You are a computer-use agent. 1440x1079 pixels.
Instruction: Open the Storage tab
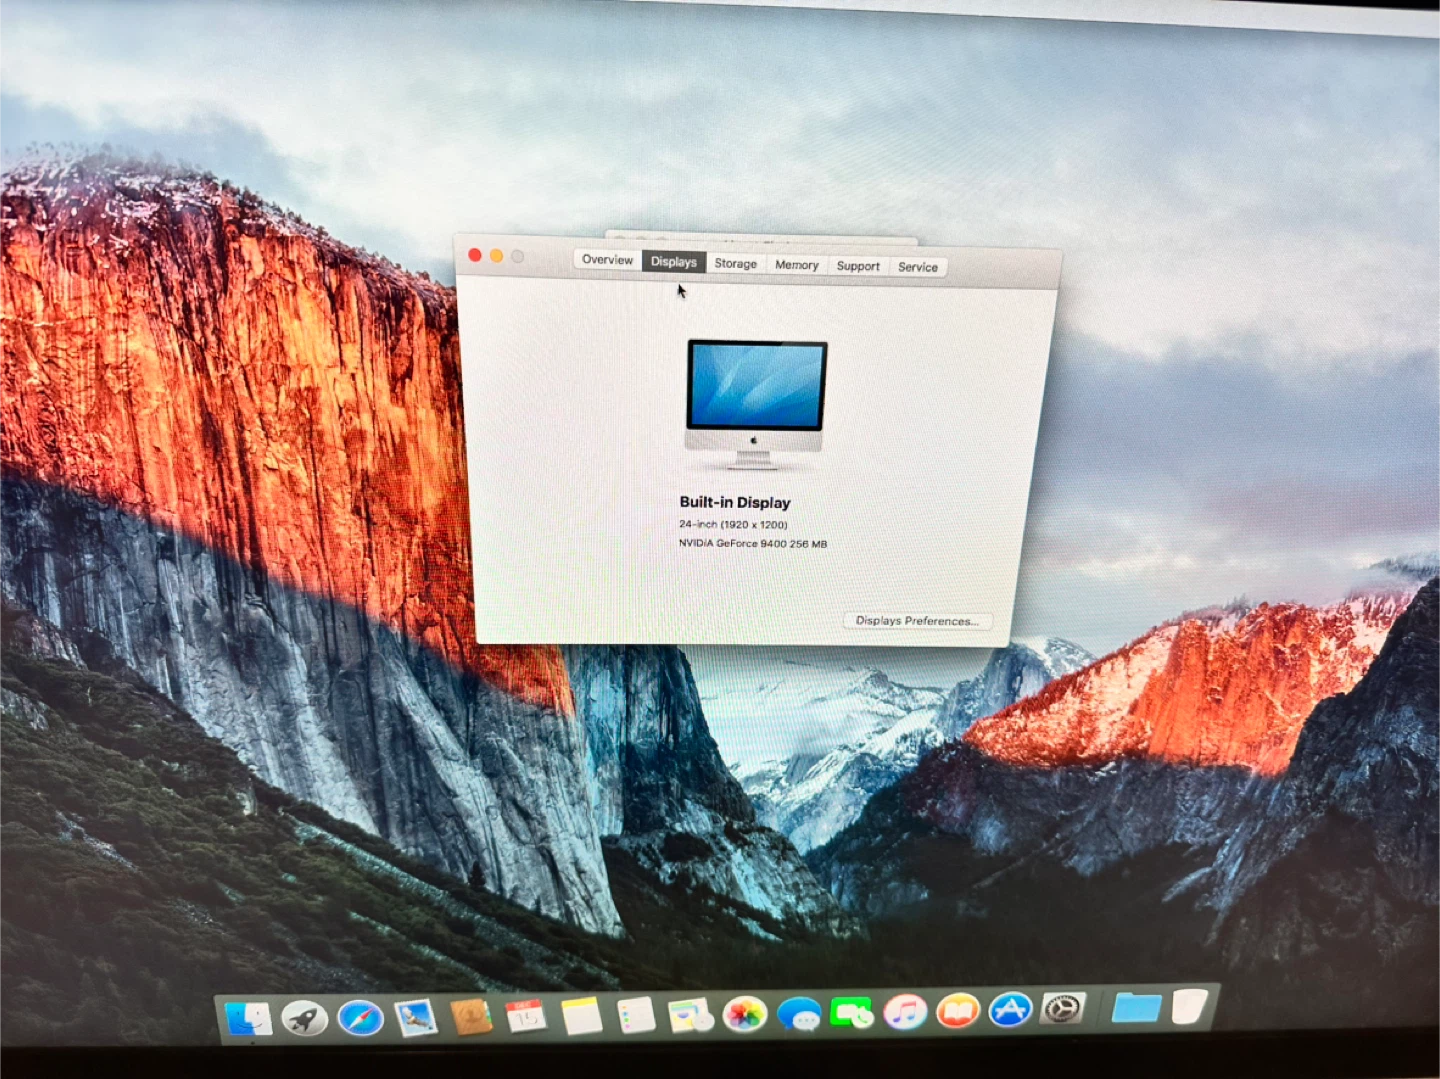(735, 264)
